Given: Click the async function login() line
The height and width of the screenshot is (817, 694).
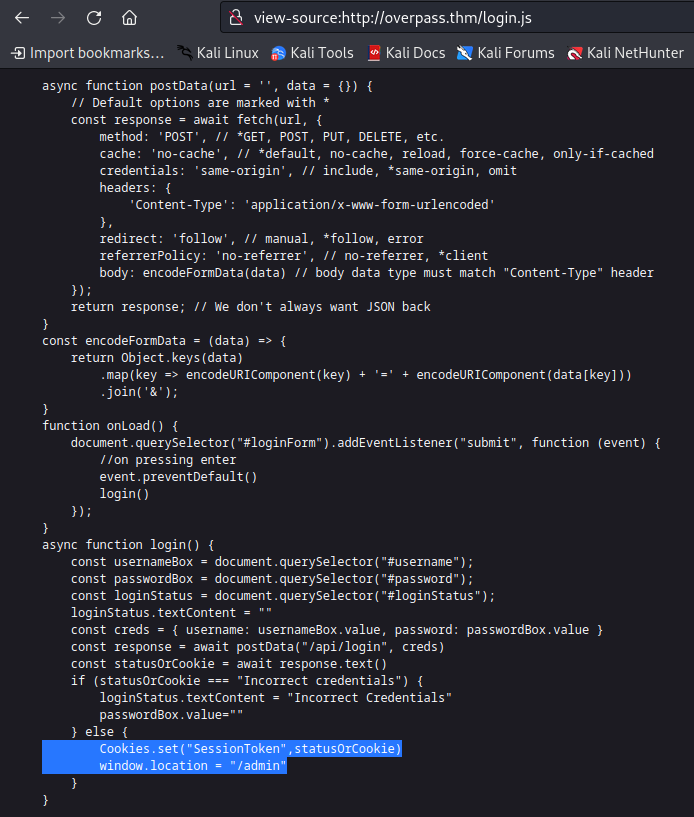Looking at the screenshot, I should [x=128, y=545].
